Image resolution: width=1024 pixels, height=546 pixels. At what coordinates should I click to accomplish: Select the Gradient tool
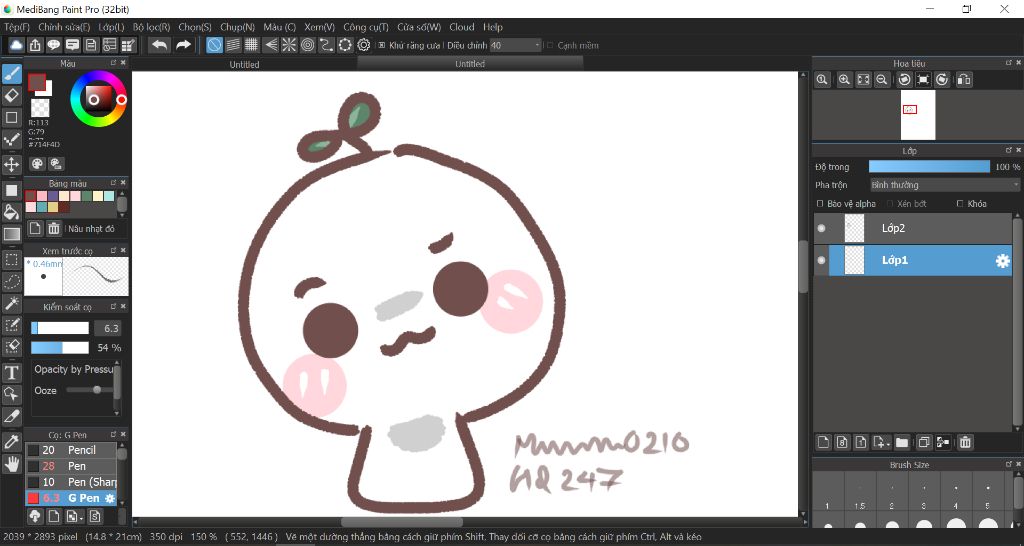[x=12, y=234]
